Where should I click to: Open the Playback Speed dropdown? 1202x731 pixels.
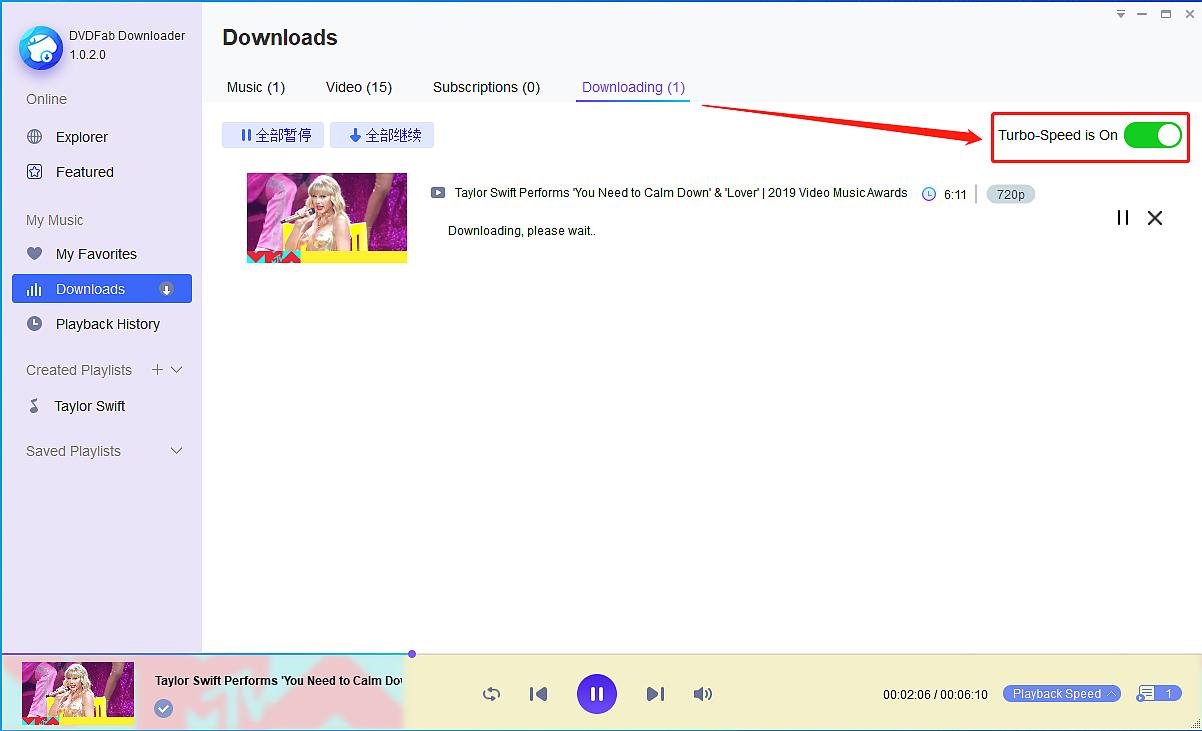pyautogui.click(x=1062, y=693)
